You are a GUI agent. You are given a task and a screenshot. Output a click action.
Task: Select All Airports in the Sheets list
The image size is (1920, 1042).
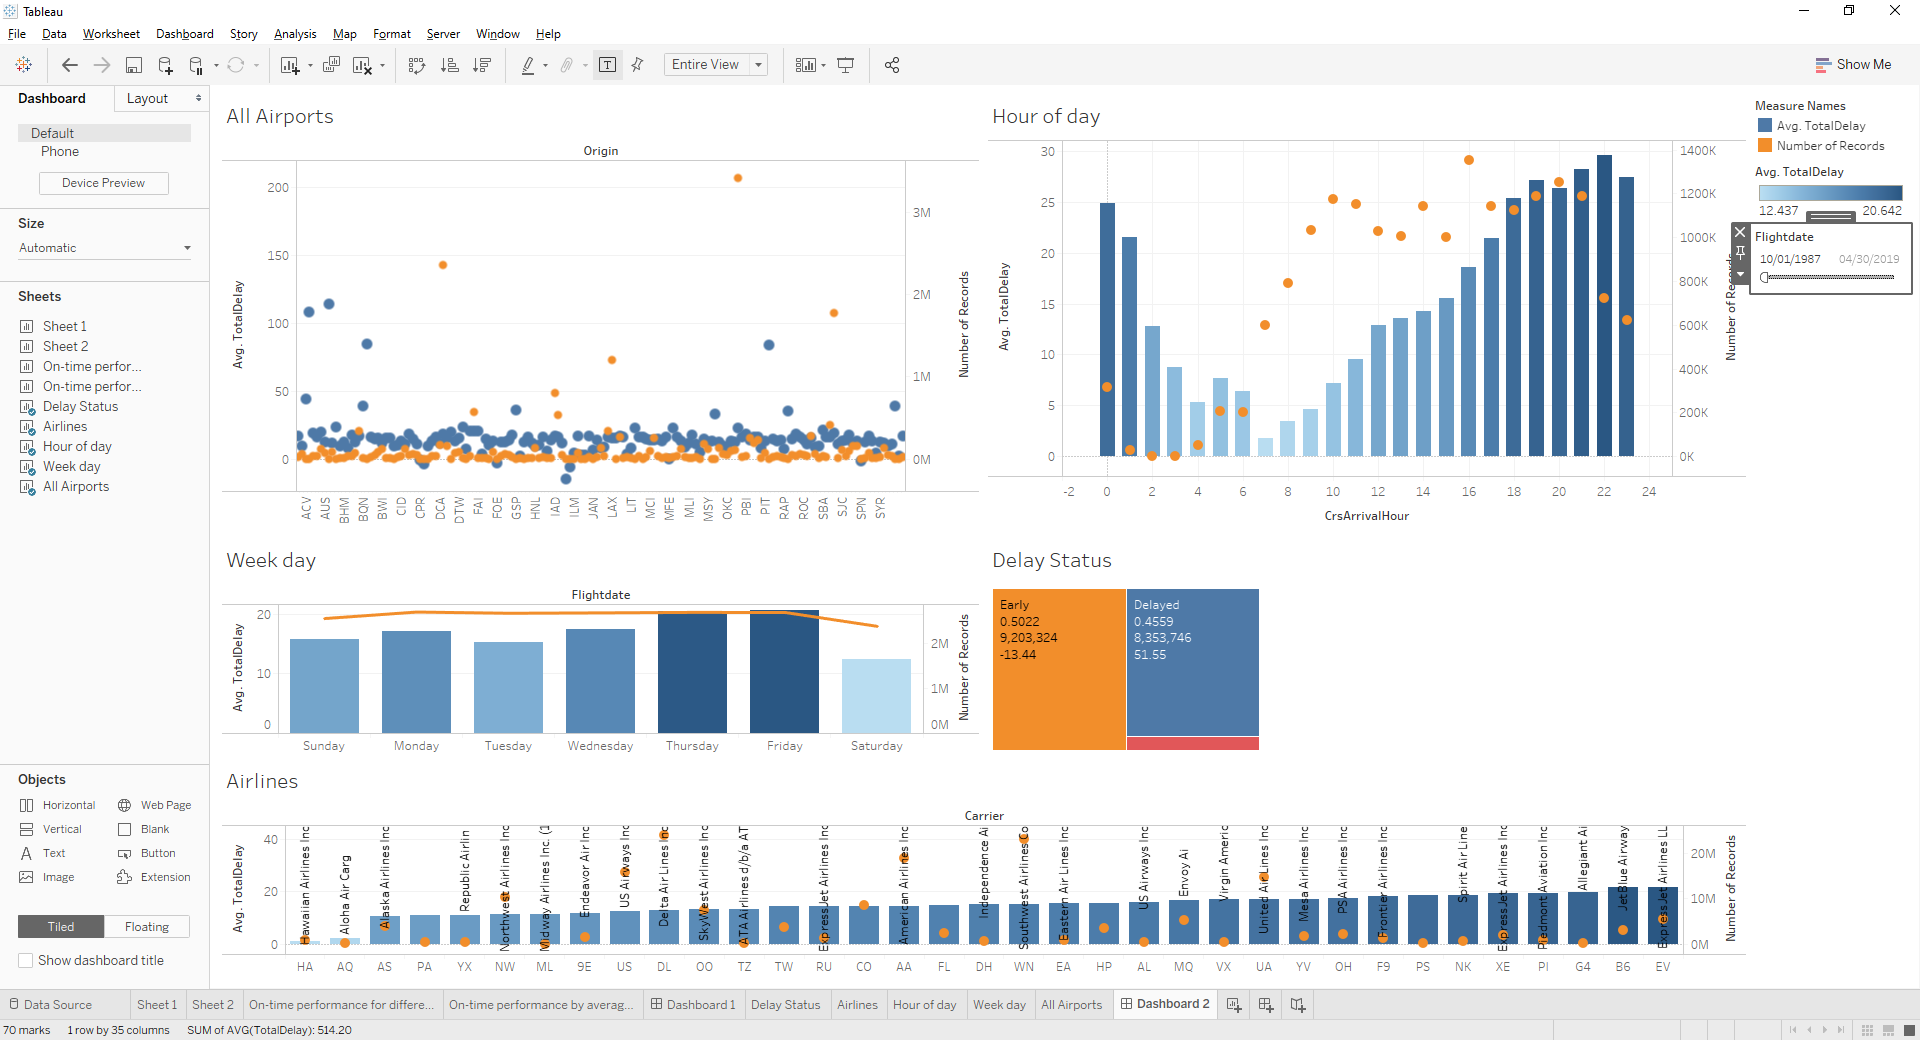point(74,486)
